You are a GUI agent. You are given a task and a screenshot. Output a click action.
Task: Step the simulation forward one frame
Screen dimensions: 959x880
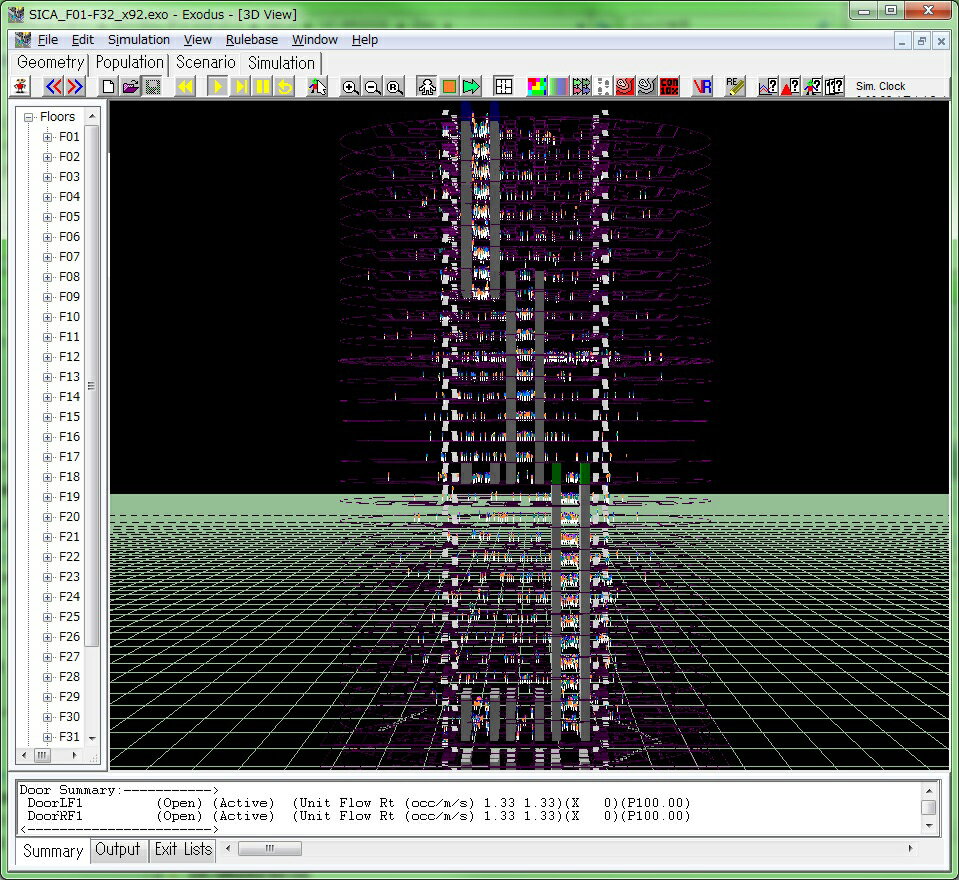pos(241,86)
